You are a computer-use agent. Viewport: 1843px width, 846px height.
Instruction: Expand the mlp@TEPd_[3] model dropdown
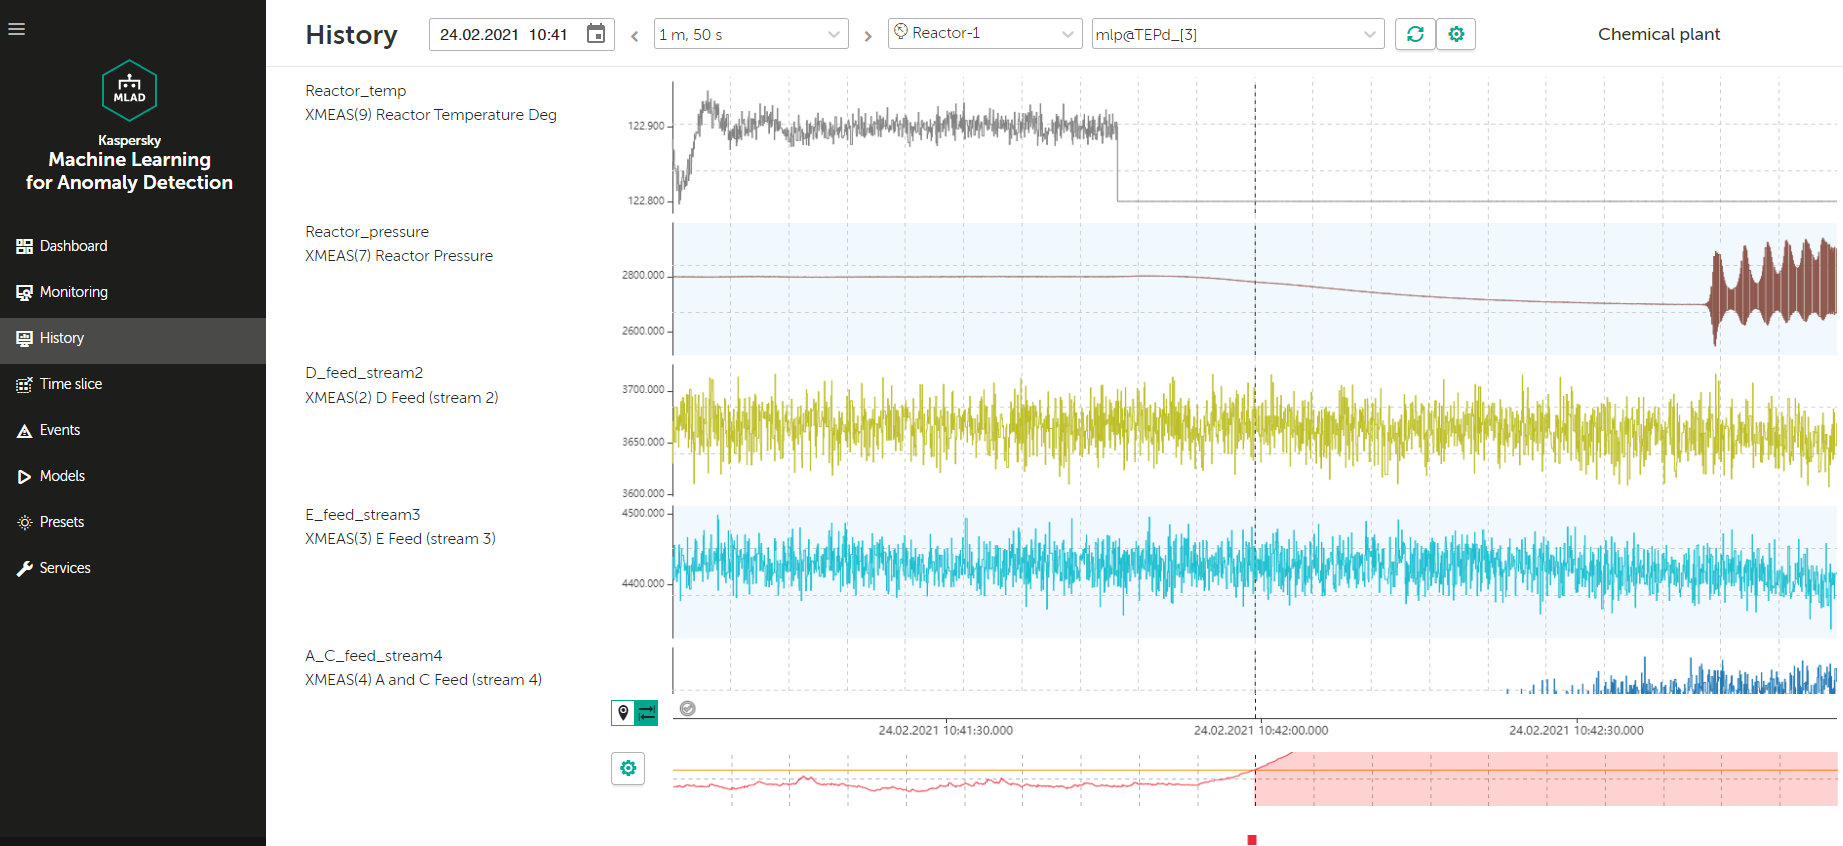[x=1237, y=34]
